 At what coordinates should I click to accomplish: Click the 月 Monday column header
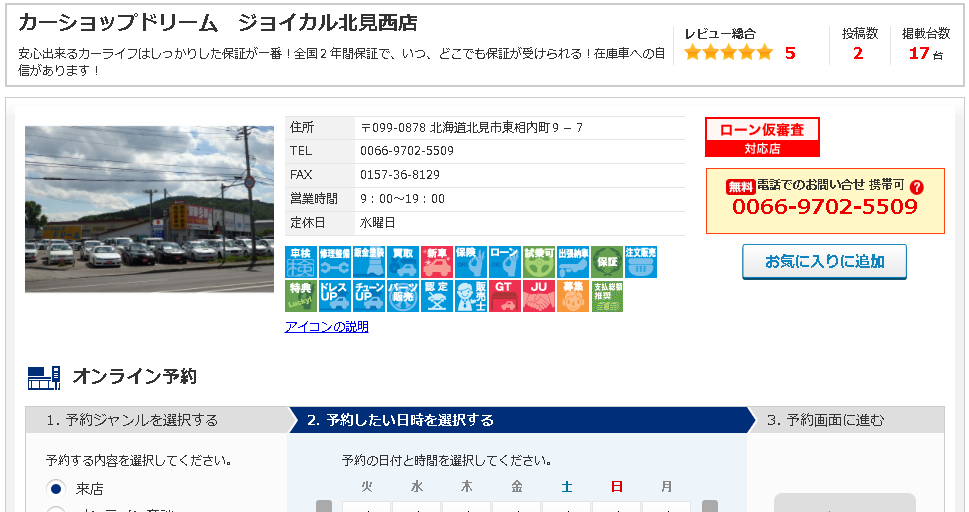[x=666, y=487]
